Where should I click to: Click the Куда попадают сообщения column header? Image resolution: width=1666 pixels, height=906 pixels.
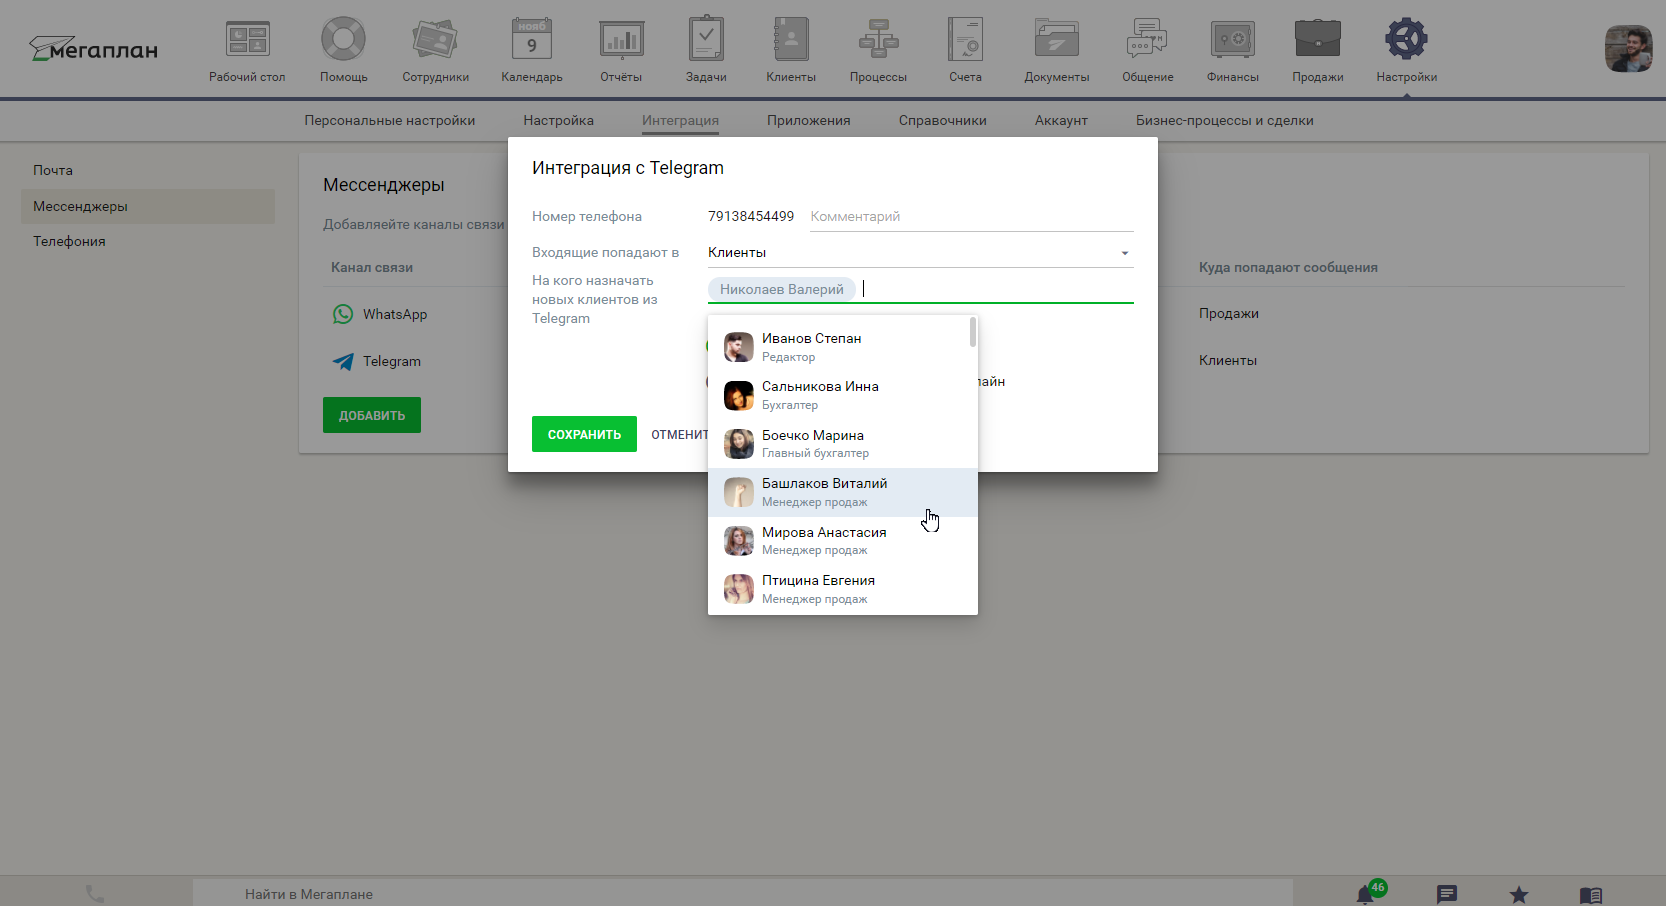pos(1288,267)
